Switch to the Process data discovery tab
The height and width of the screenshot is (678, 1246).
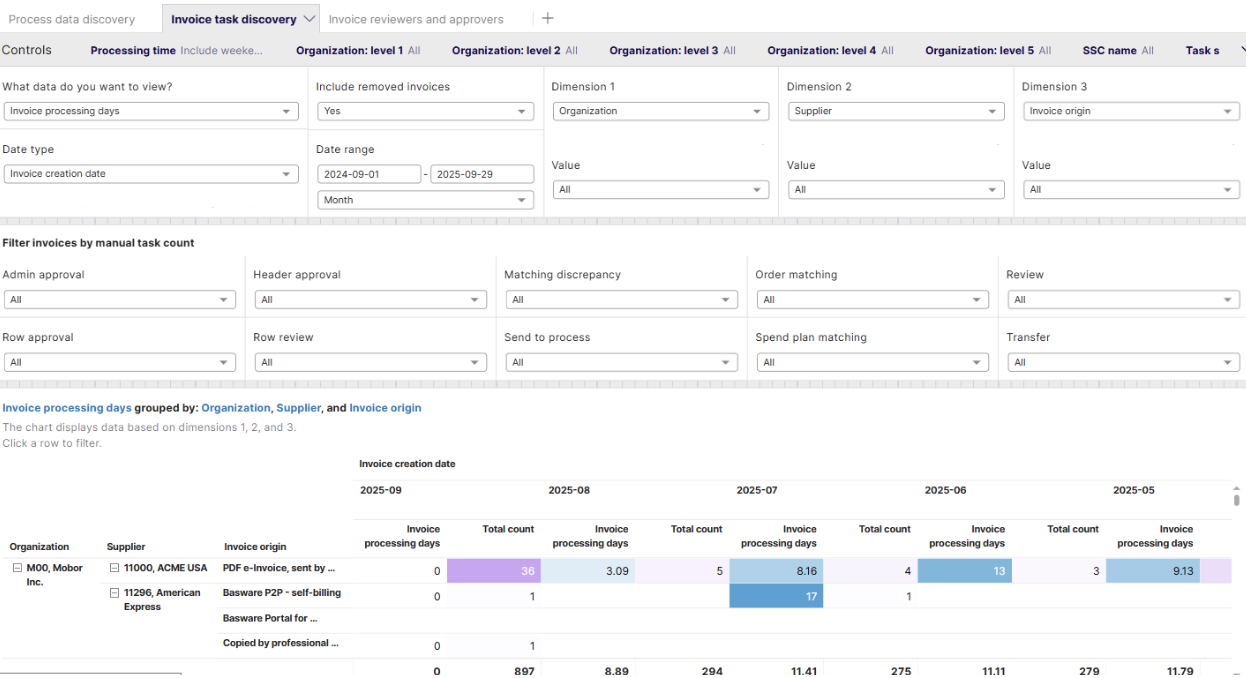click(x=75, y=18)
